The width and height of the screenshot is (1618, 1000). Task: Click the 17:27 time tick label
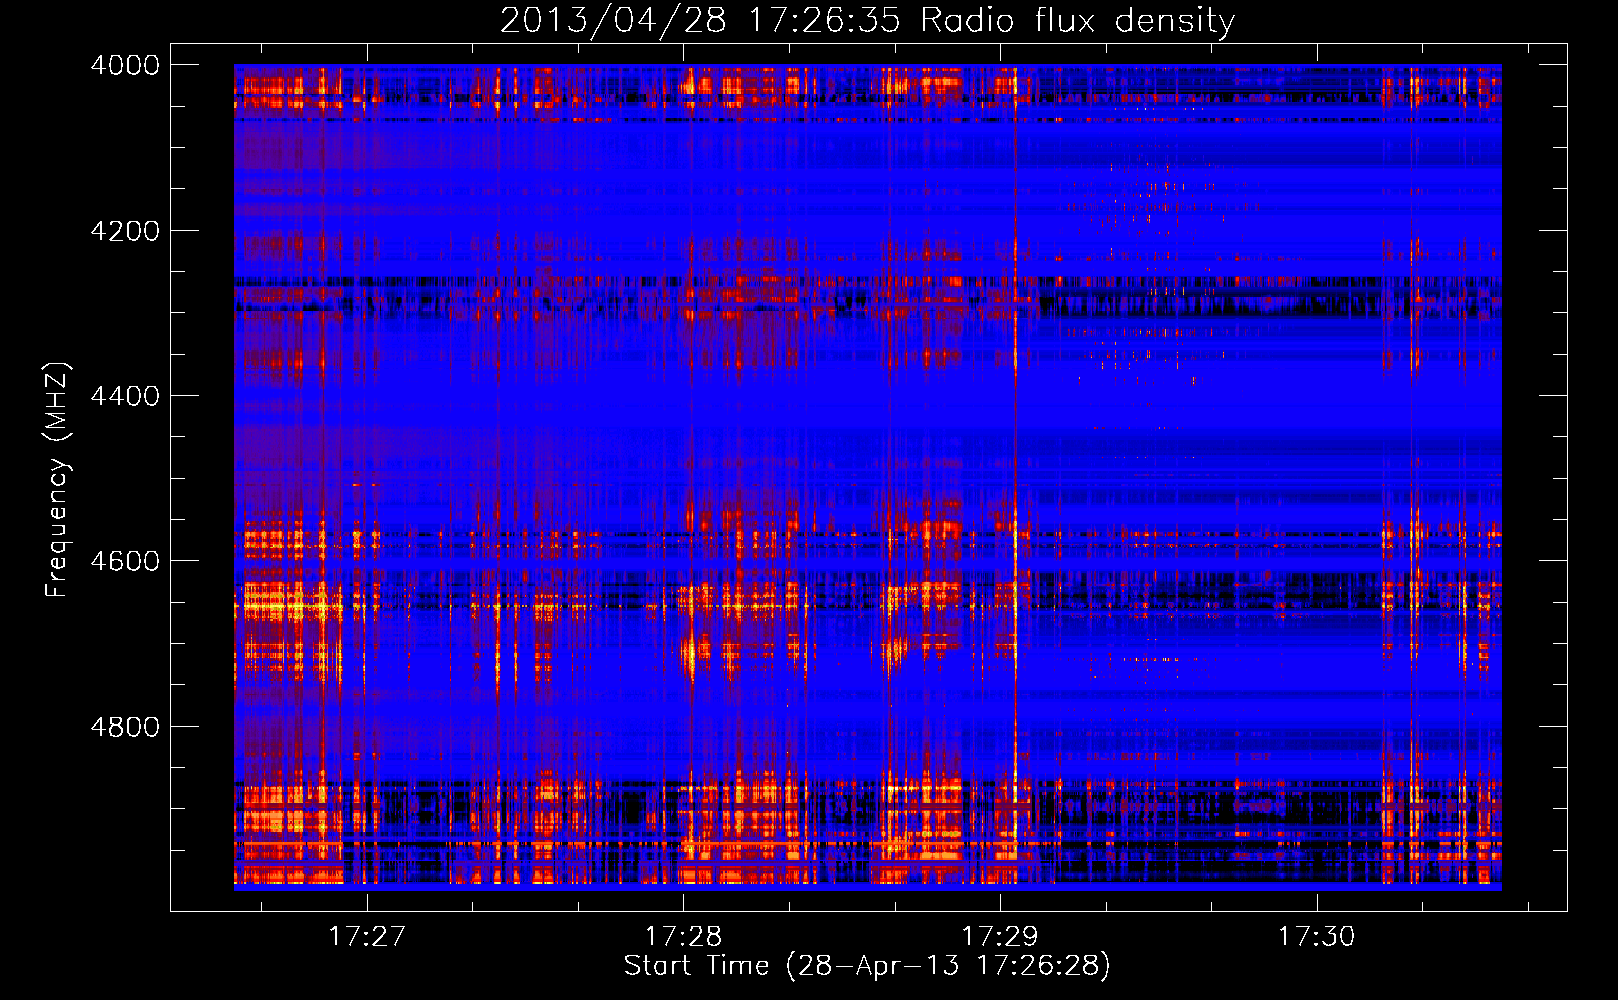coord(367,936)
